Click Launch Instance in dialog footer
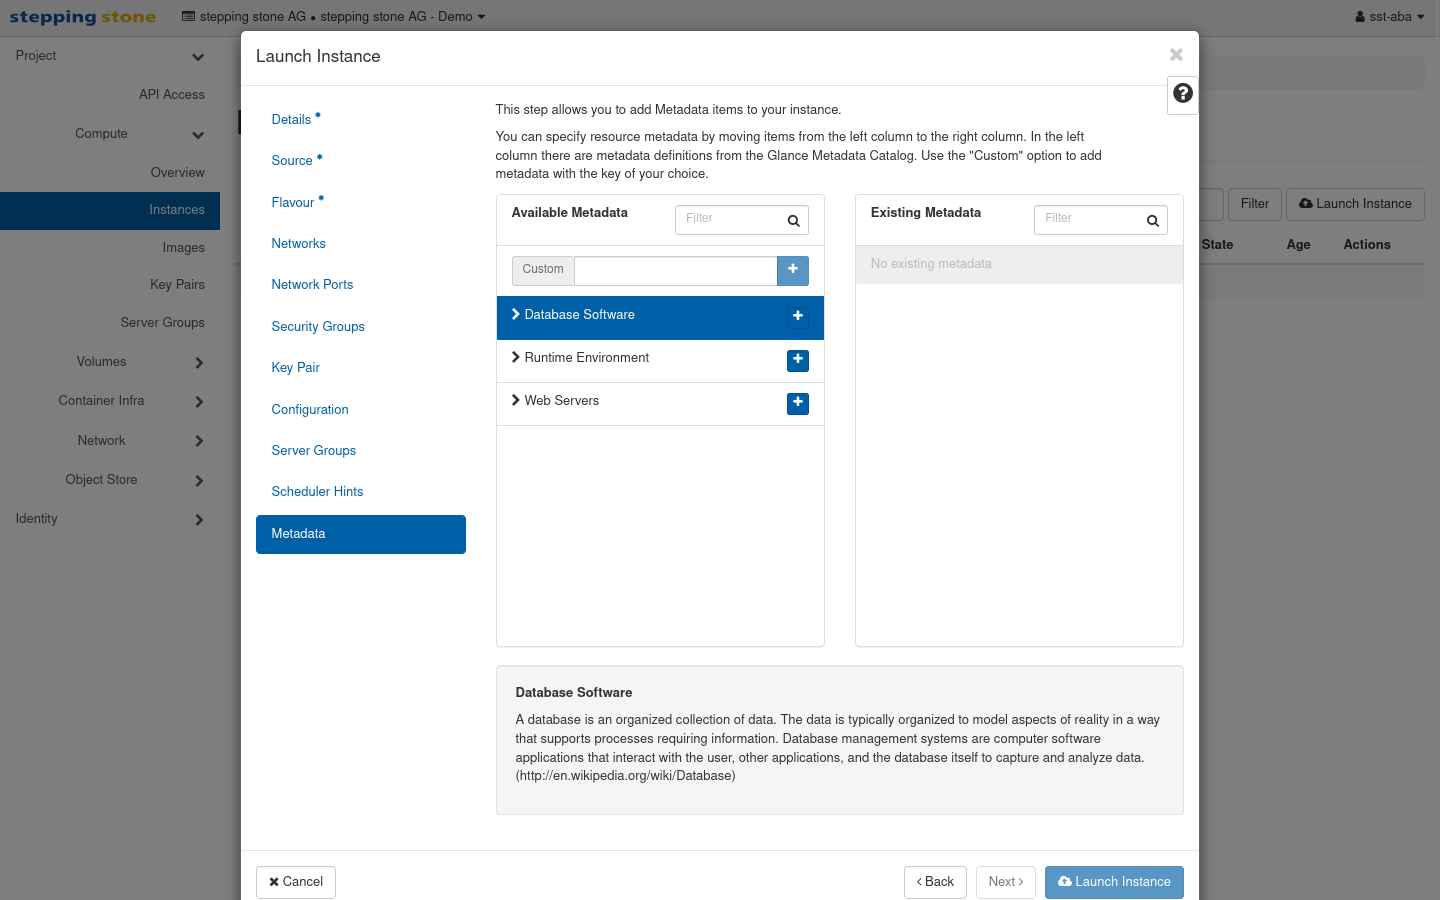Viewport: 1440px width, 900px height. coord(1114,882)
